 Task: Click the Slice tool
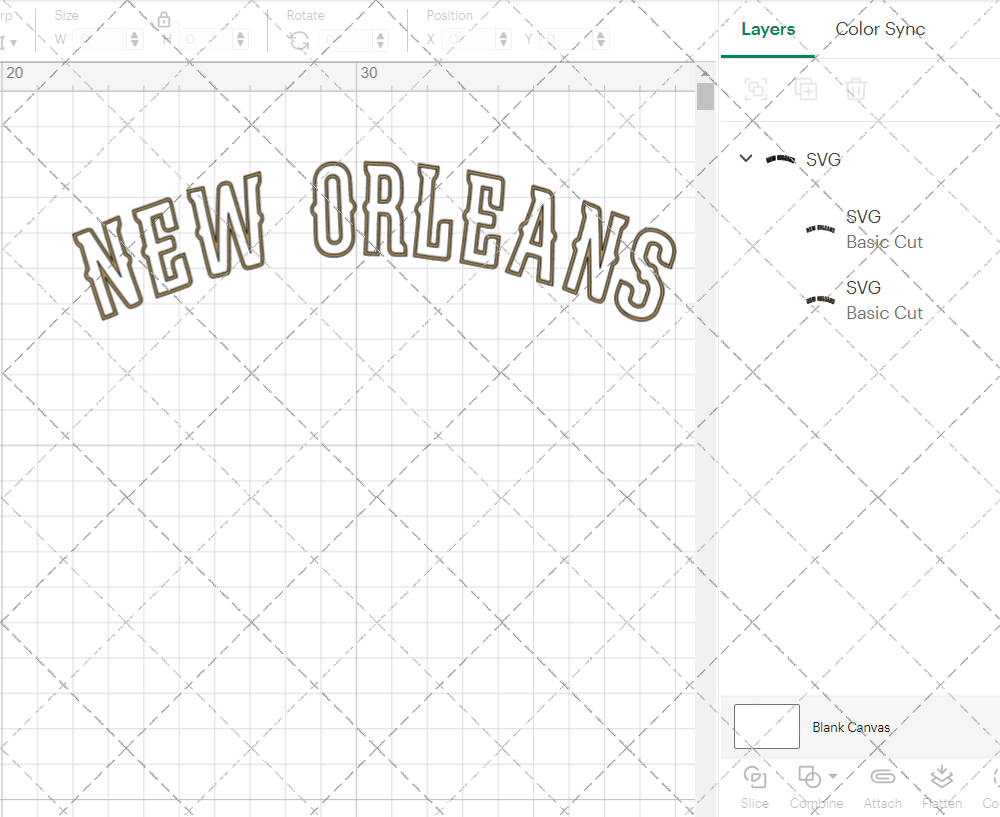(754, 788)
